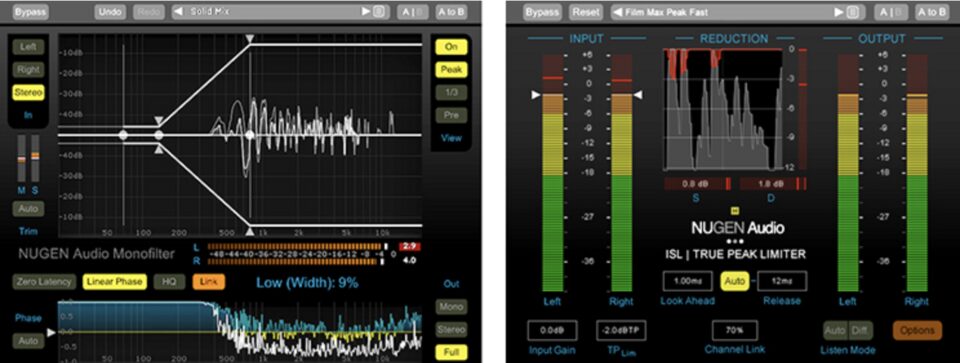The height and width of the screenshot is (363, 960).
Task: Set output to Mono
Action: [x=452, y=306]
